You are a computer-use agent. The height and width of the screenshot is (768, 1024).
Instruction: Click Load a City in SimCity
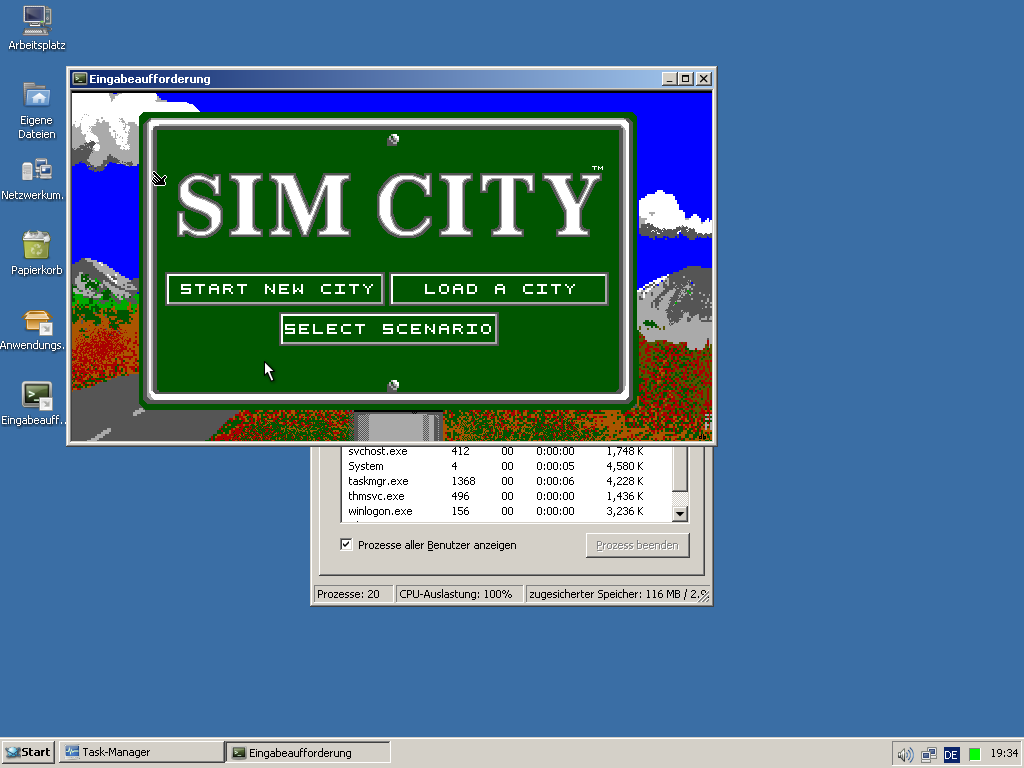coord(499,289)
